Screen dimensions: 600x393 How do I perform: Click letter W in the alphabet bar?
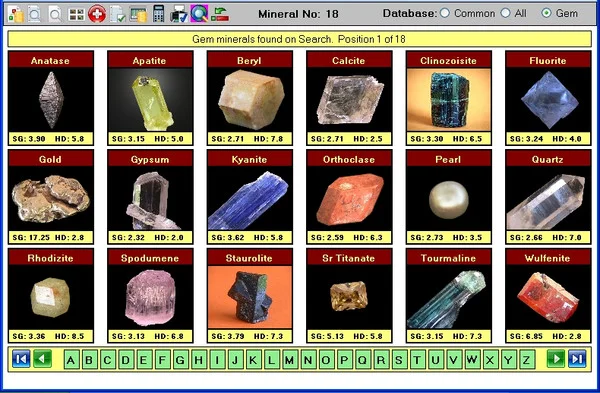(x=473, y=360)
